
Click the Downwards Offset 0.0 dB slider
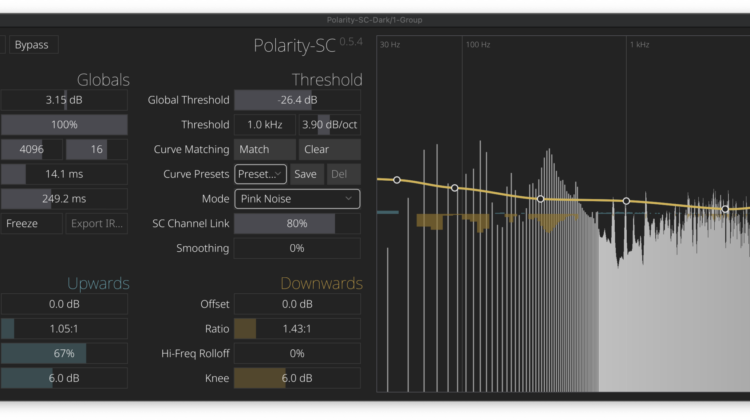coord(297,304)
